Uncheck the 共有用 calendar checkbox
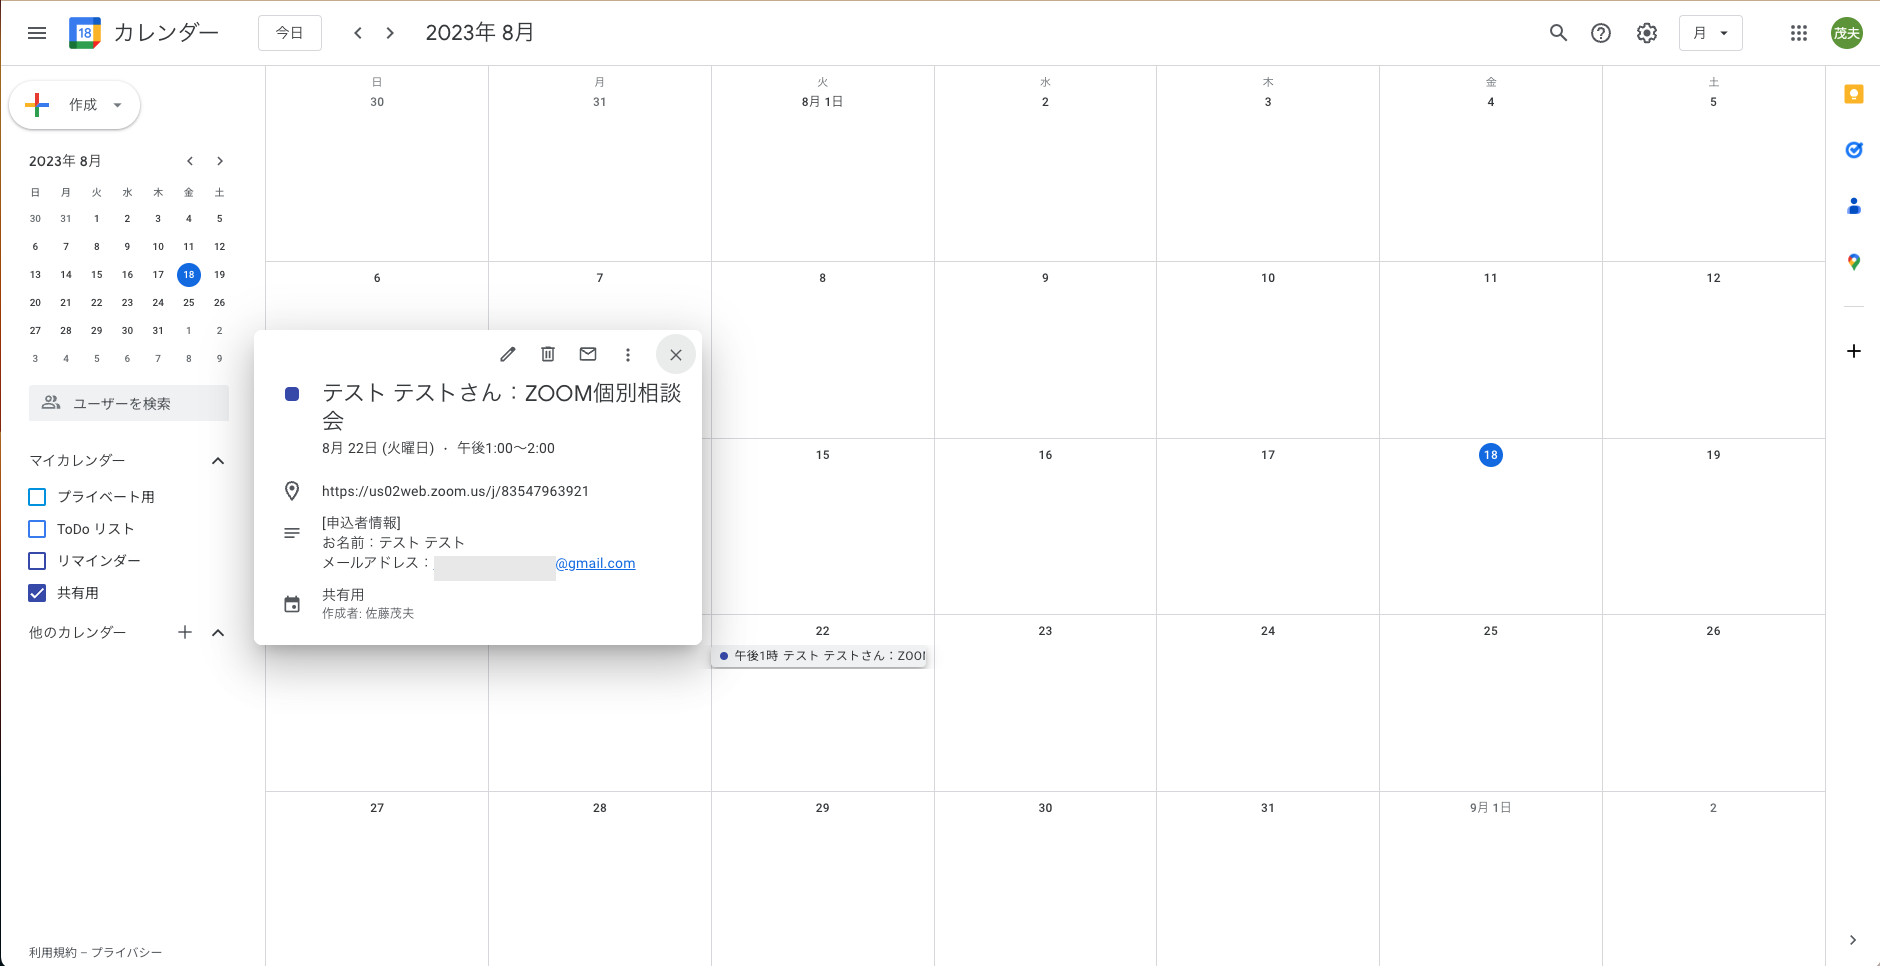Screen dimensions: 1880x966 38,593
